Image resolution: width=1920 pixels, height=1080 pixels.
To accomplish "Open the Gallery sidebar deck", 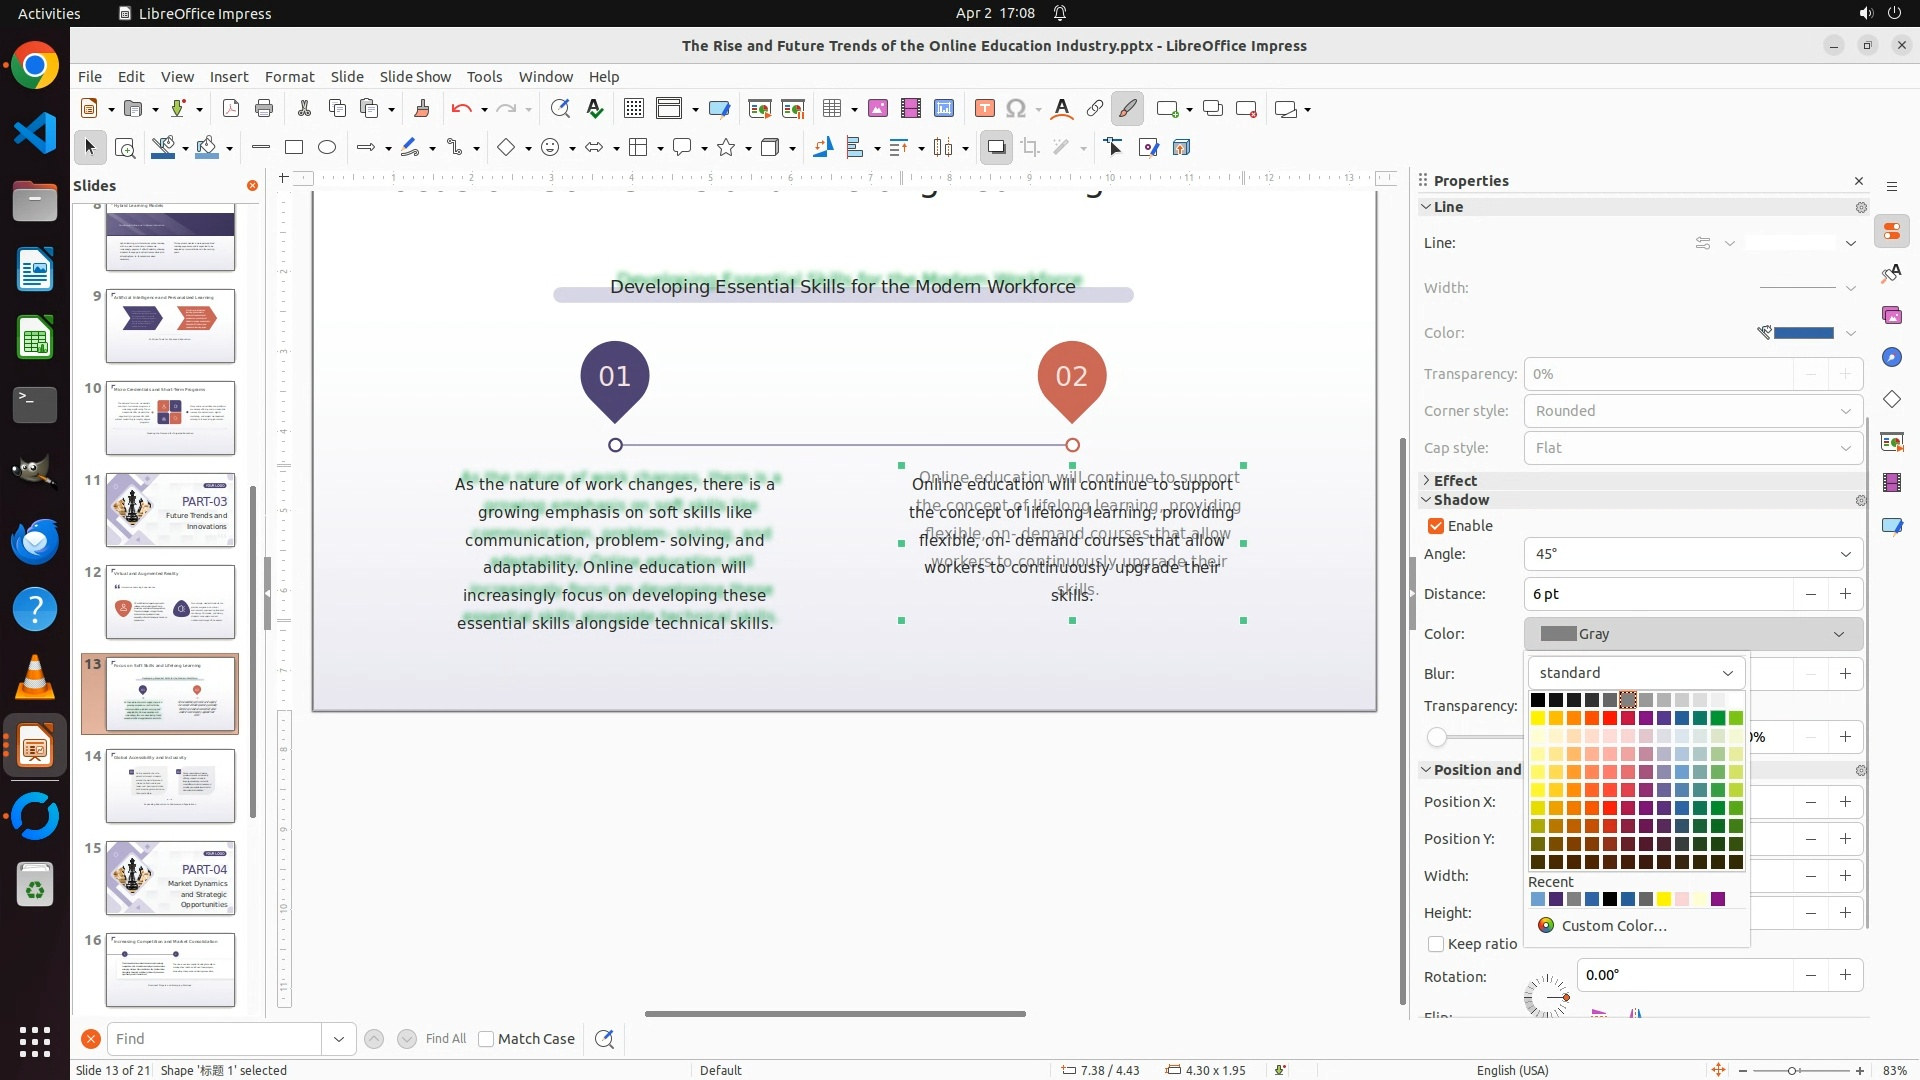I will tap(1892, 316).
